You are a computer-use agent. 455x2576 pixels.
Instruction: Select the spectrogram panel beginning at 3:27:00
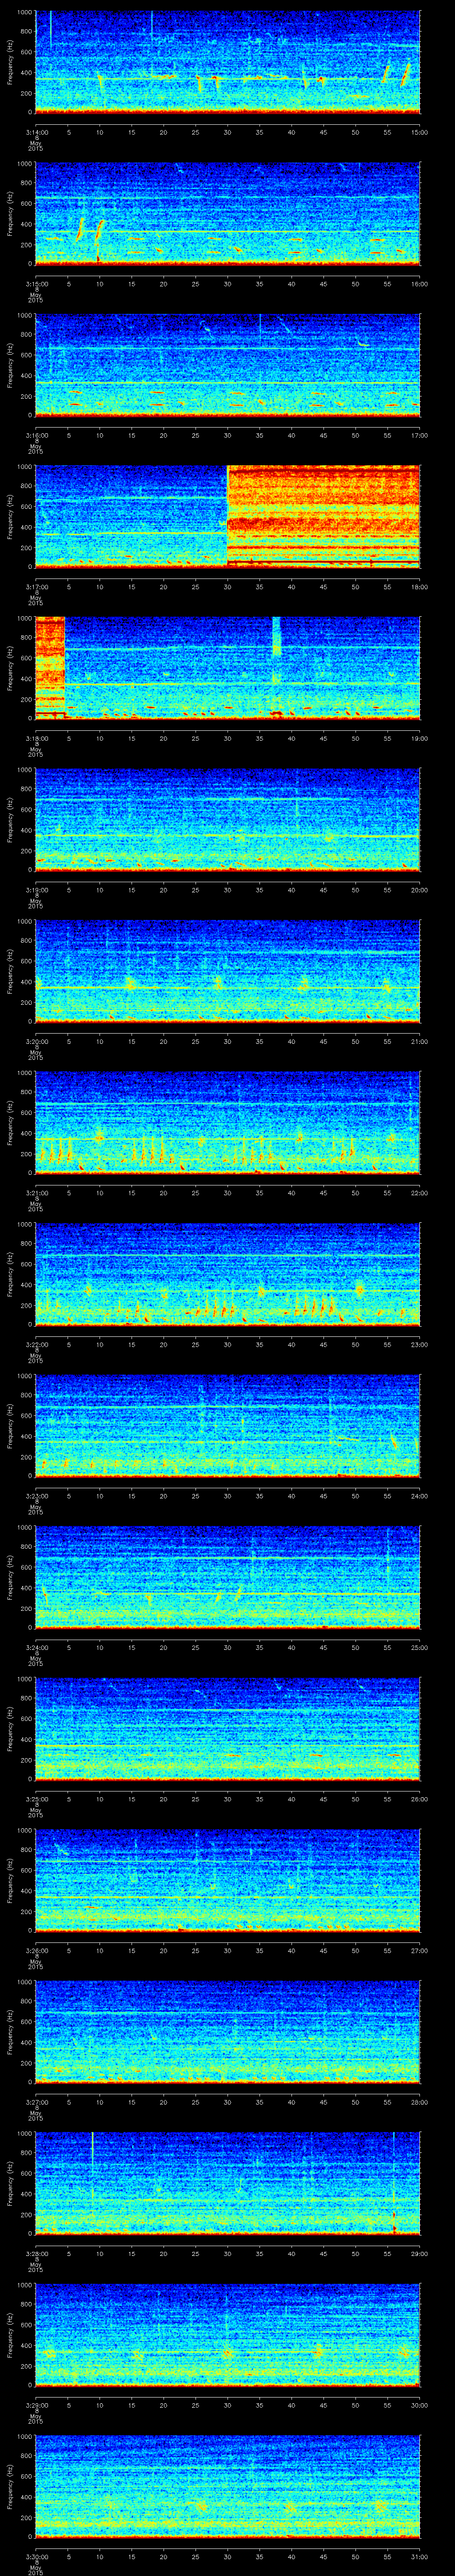[x=228, y=2032]
